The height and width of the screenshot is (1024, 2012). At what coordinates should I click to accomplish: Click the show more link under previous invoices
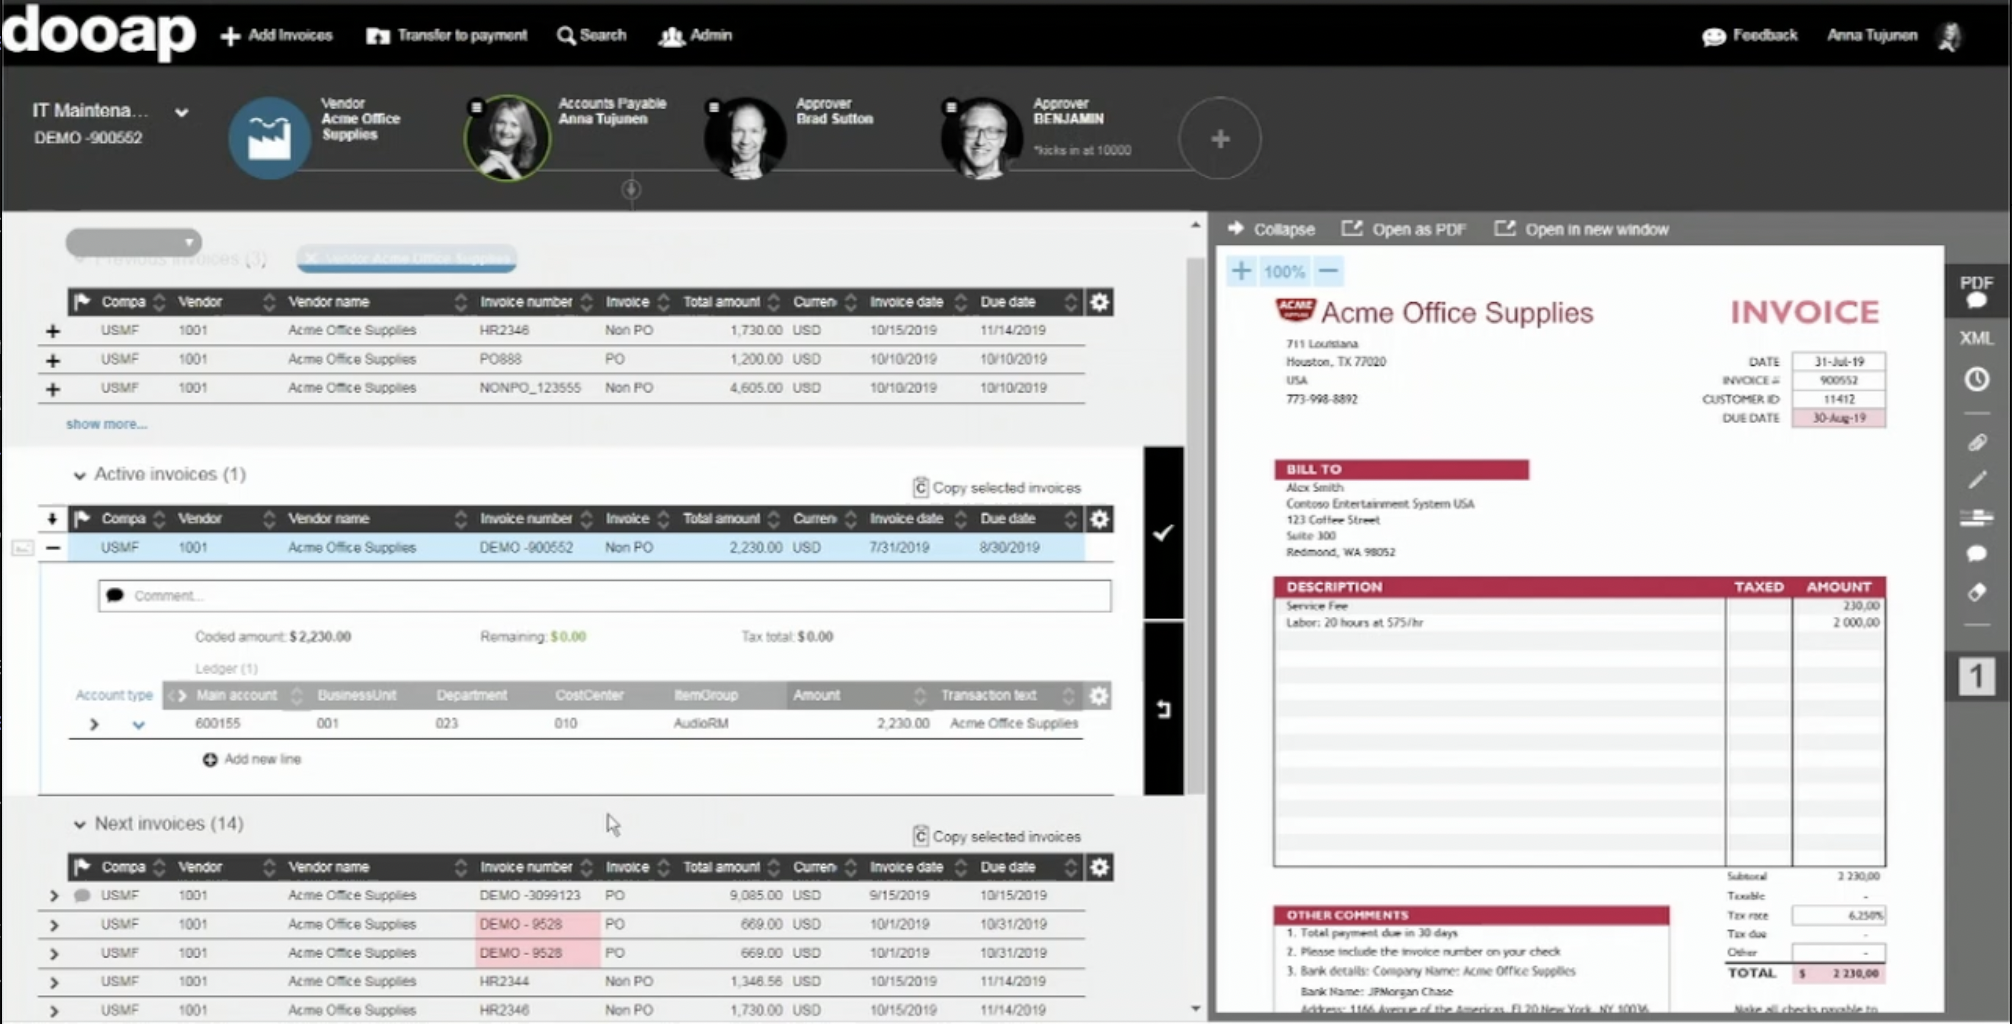coord(105,423)
